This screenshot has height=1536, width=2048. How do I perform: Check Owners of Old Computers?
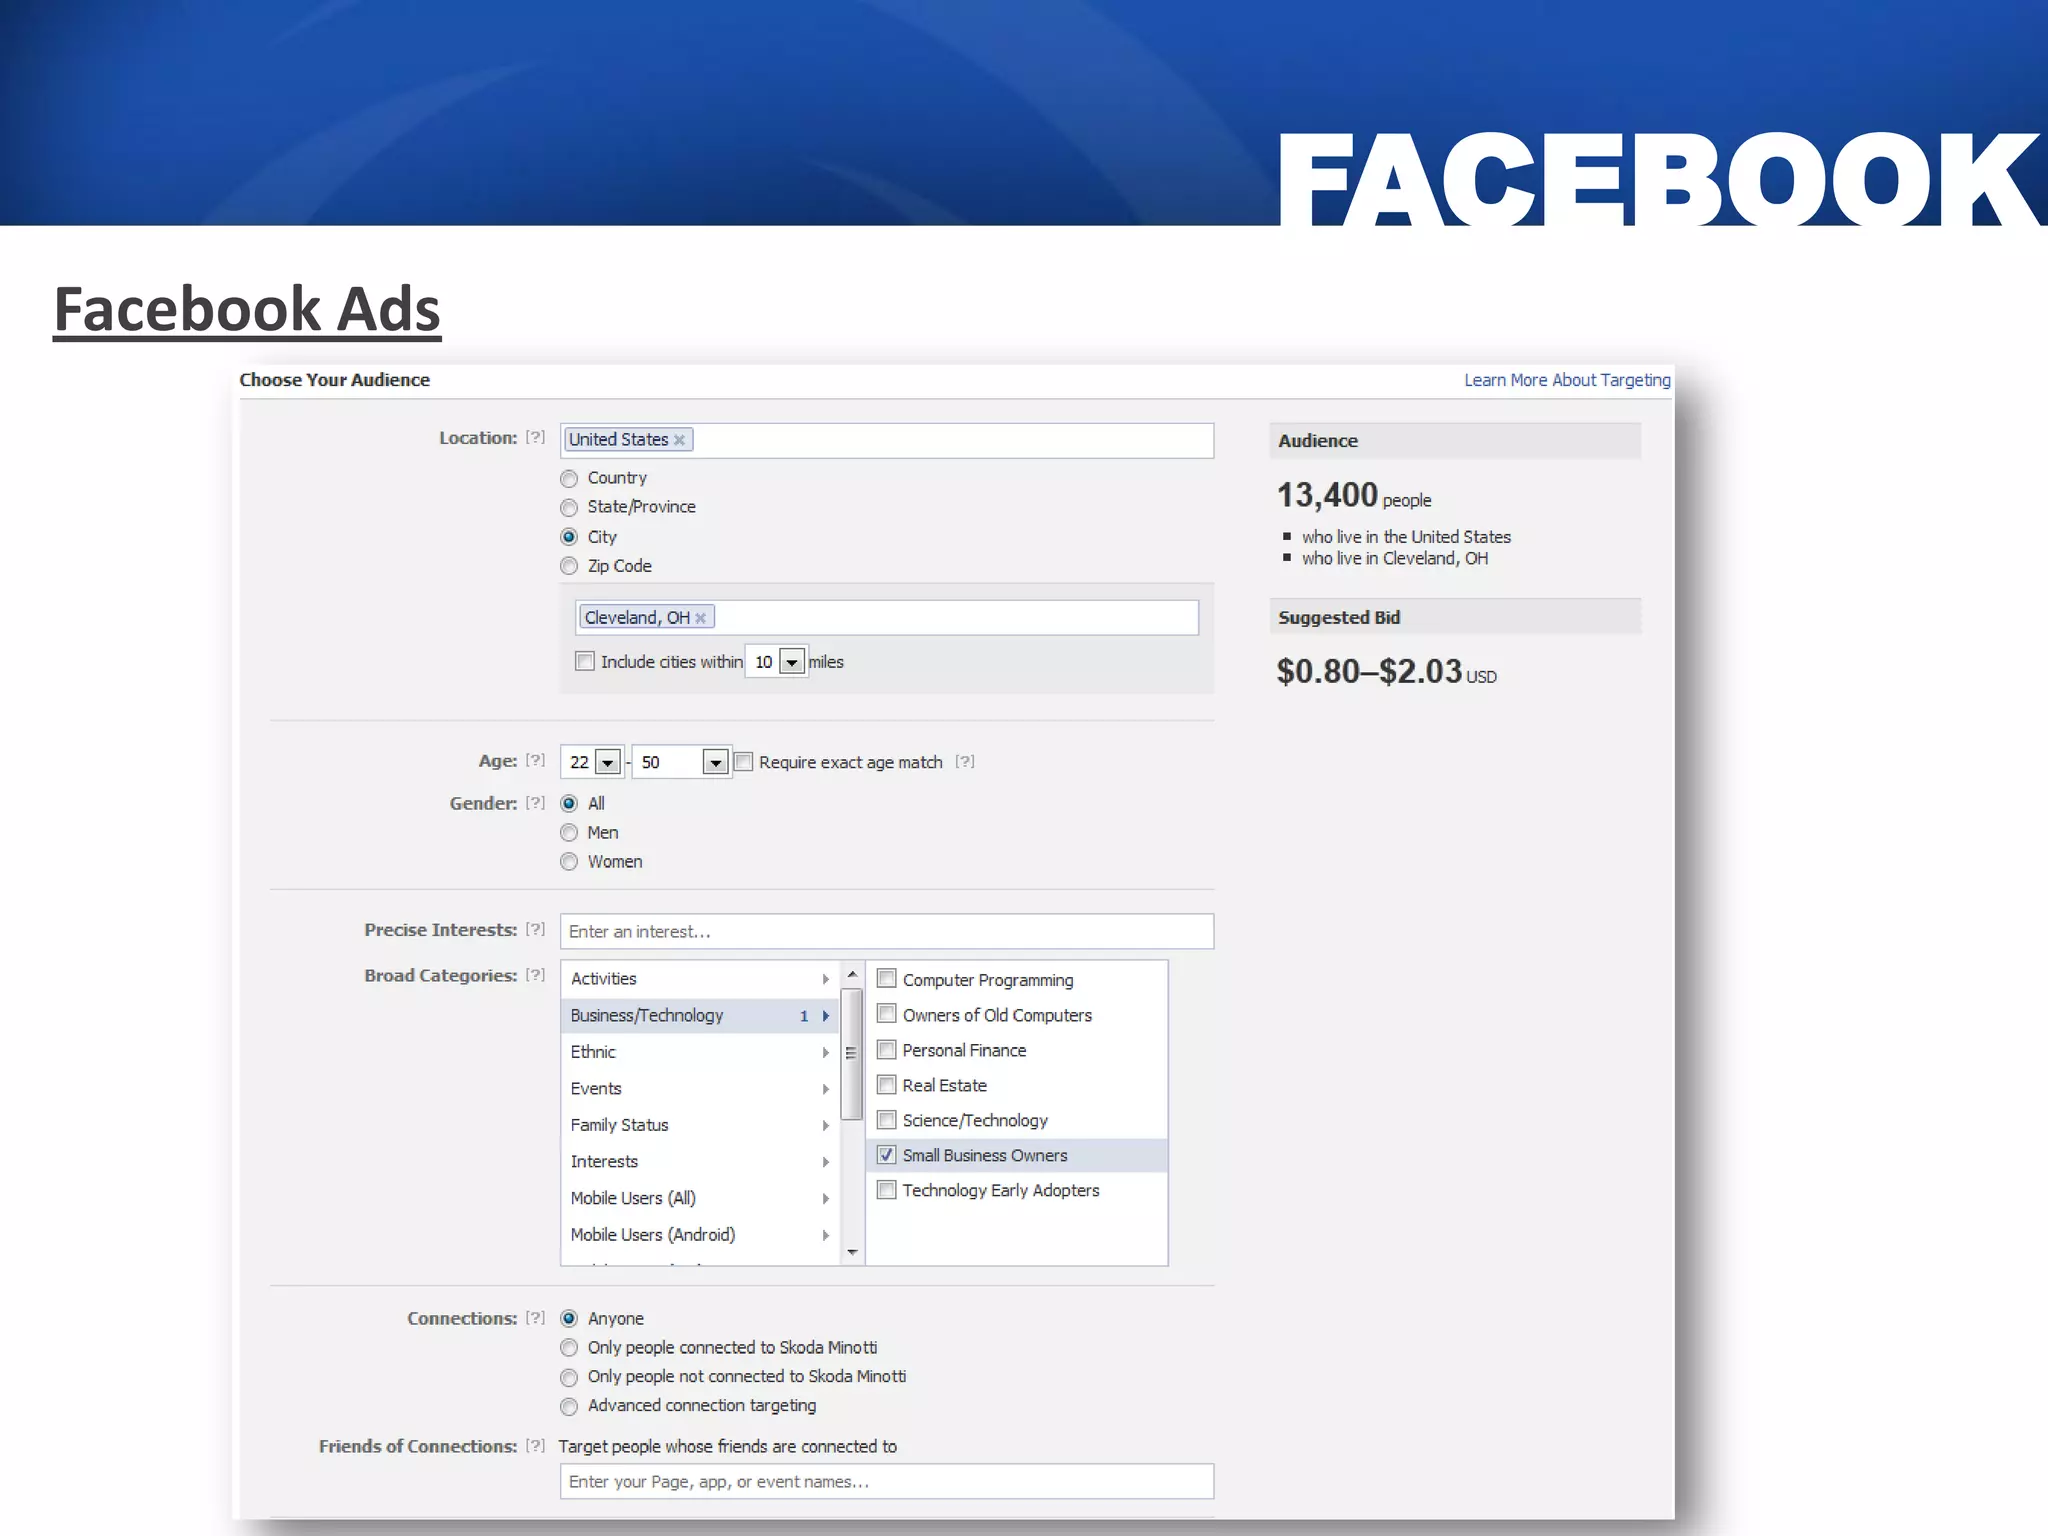tap(886, 1014)
